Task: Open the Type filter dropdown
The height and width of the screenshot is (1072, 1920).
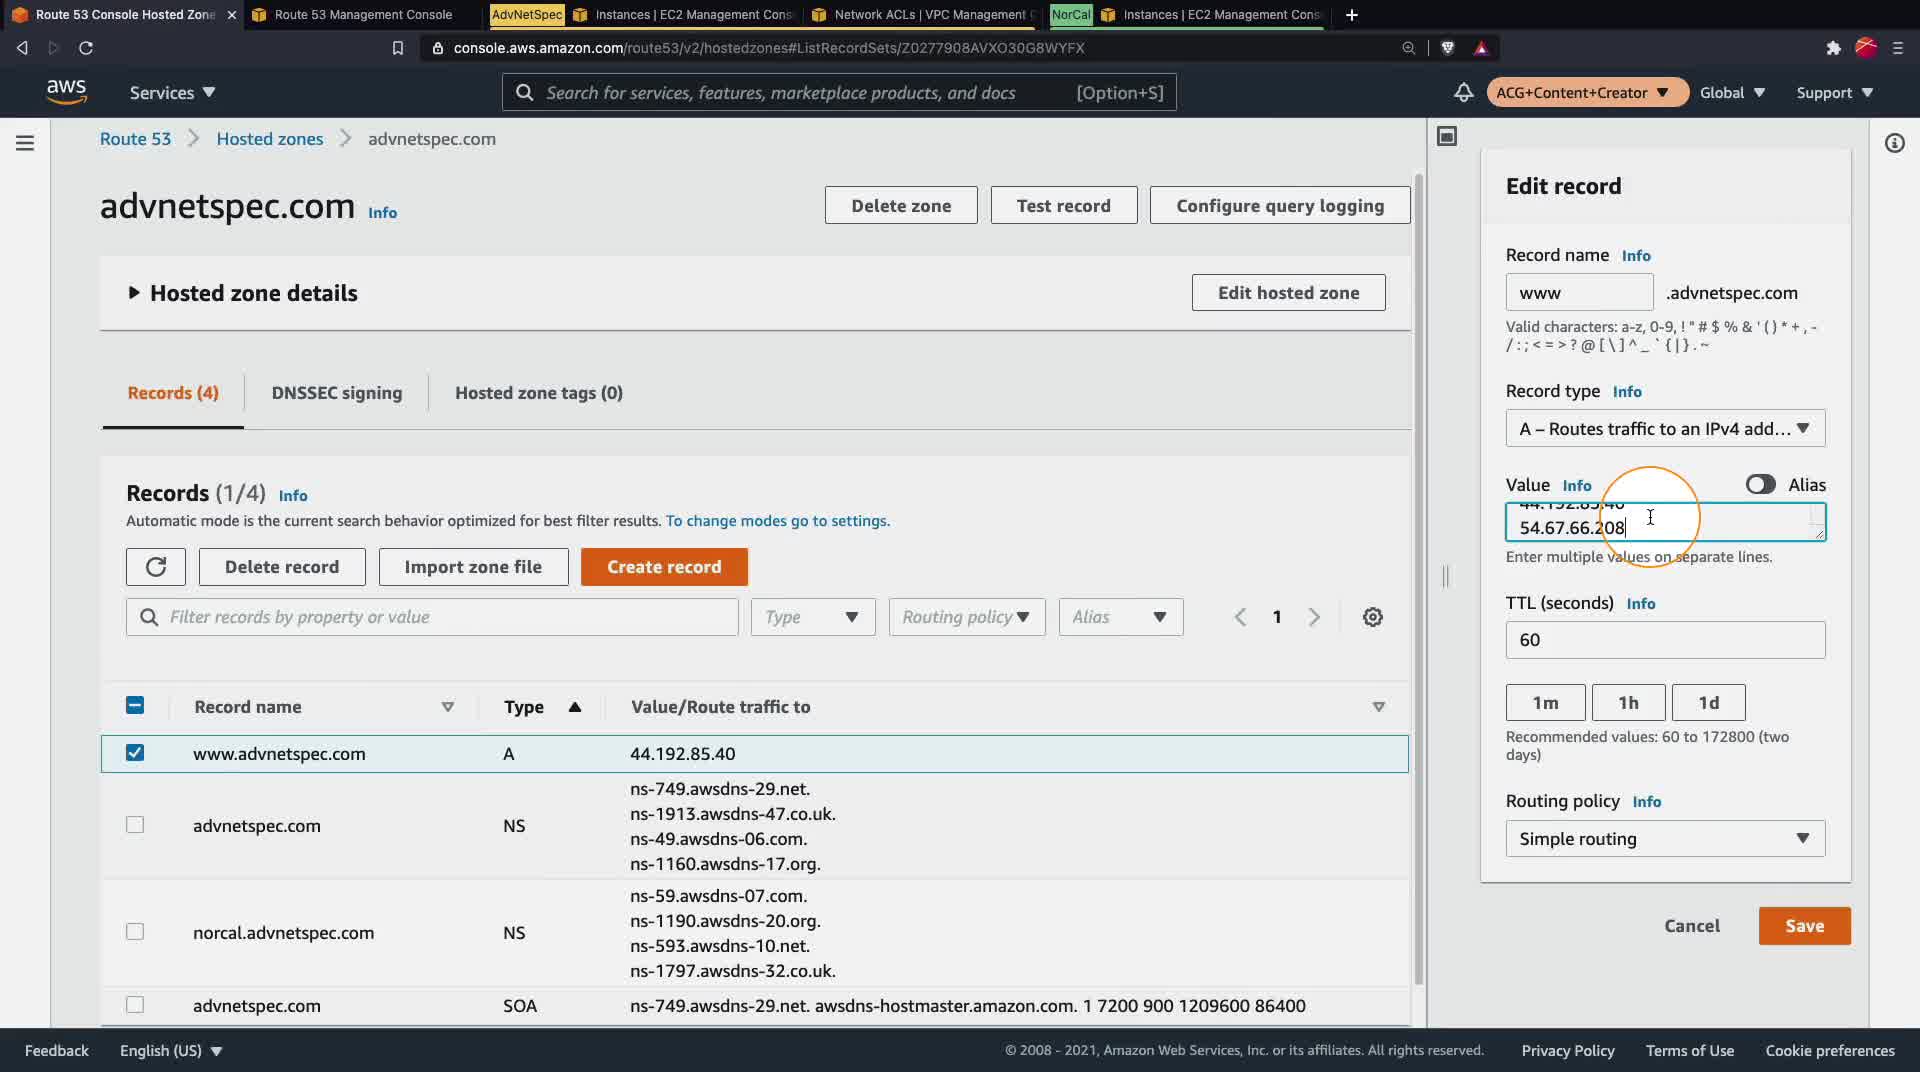Action: click(x=813, y=617)
